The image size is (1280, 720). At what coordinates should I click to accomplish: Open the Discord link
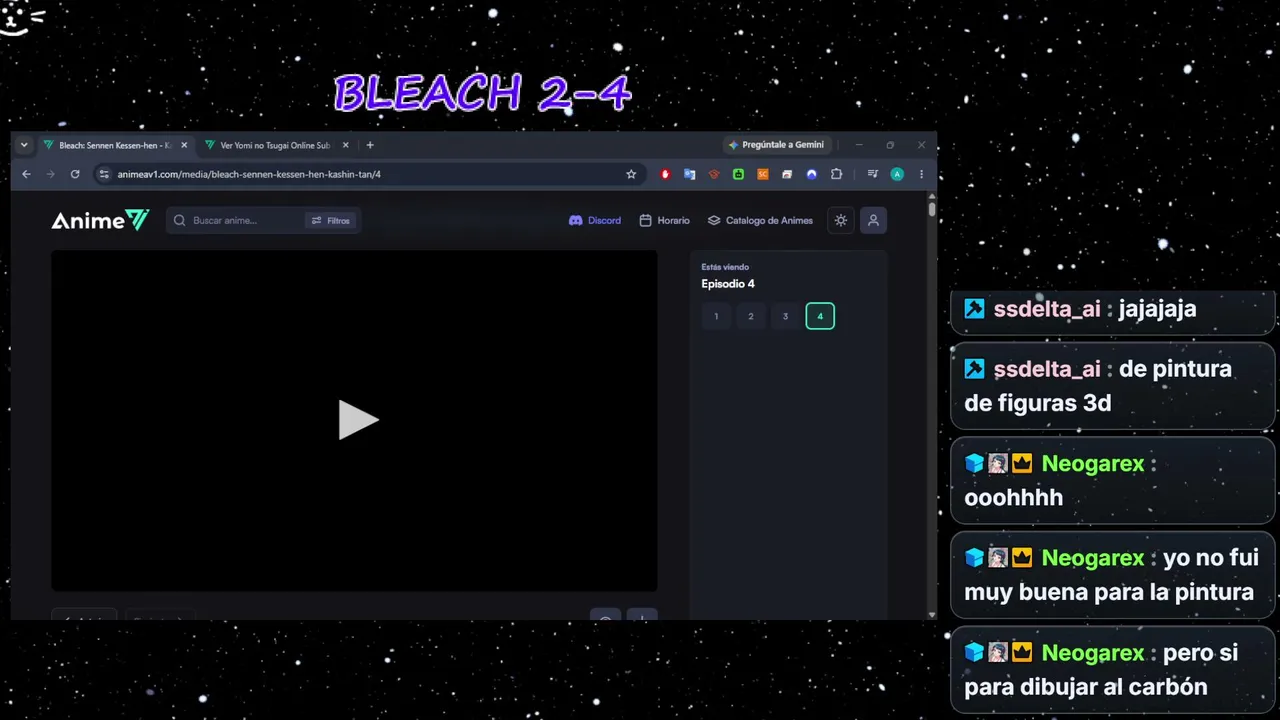click(x=595, y=221)
